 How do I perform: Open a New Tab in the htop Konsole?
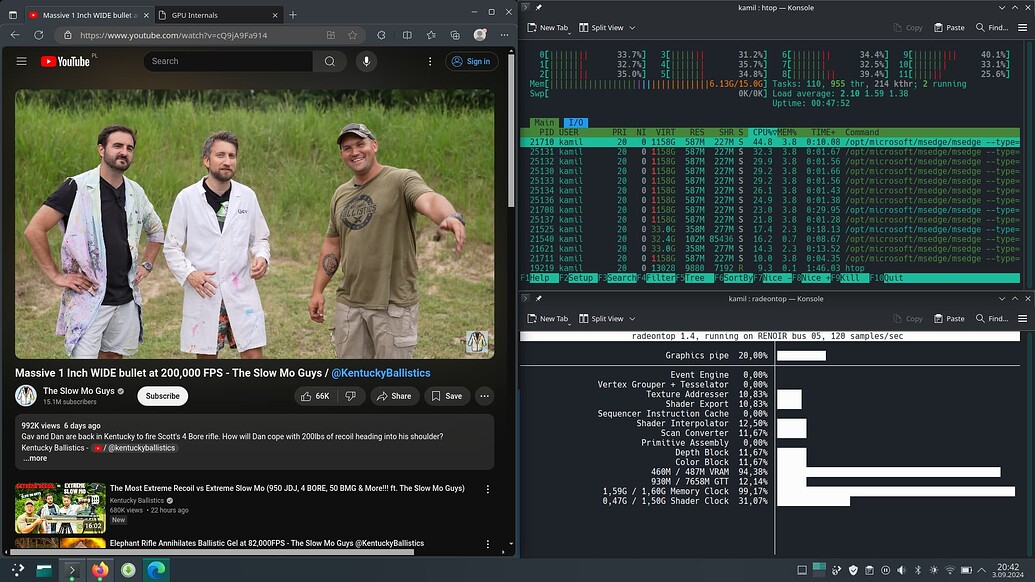547,28
